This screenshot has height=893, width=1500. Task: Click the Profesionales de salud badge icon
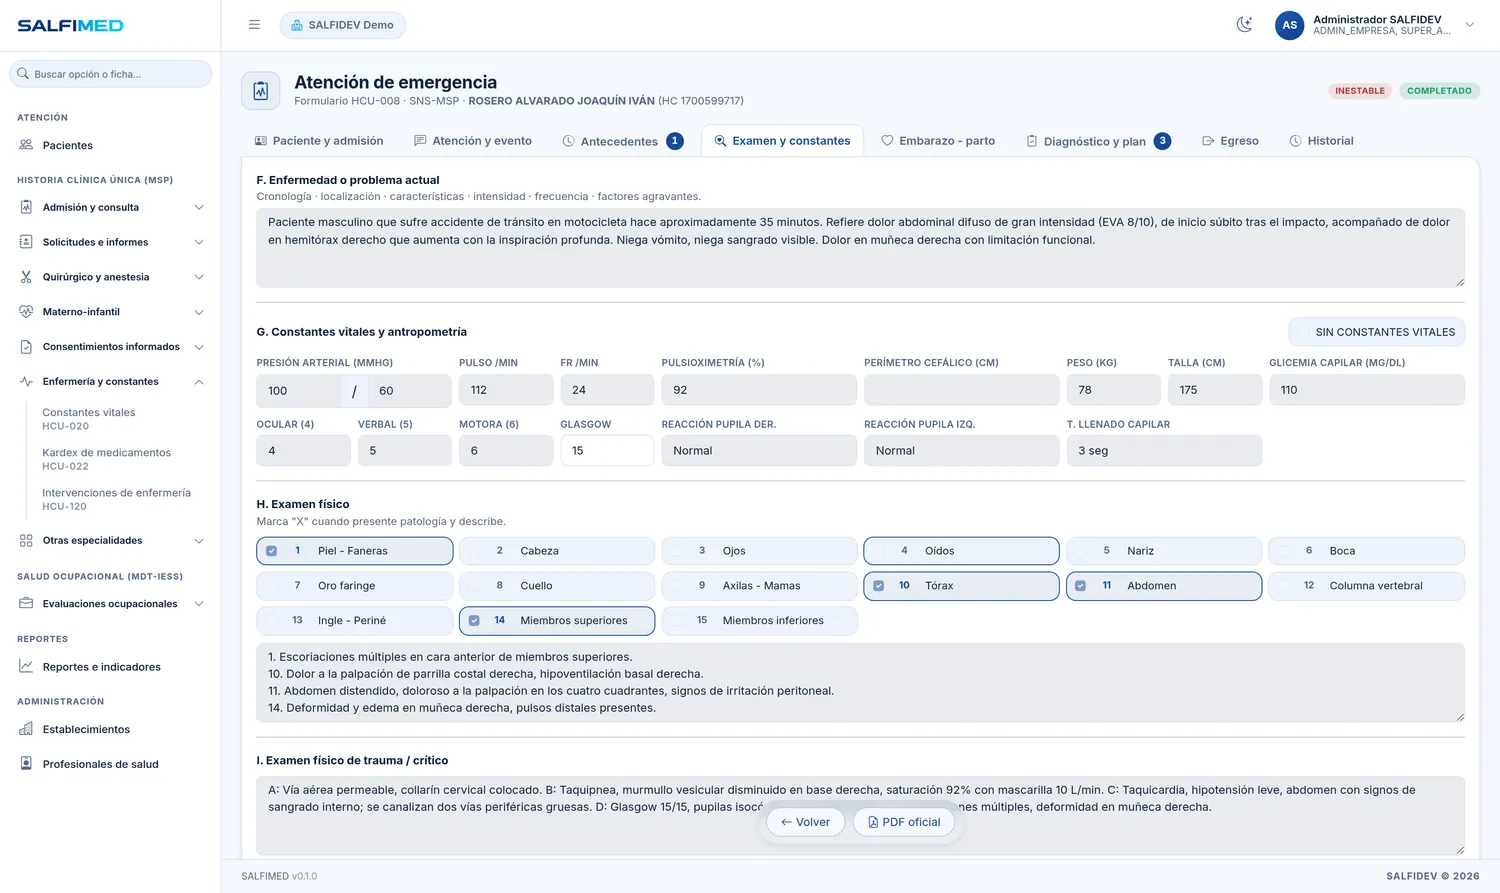pos(26,764)
